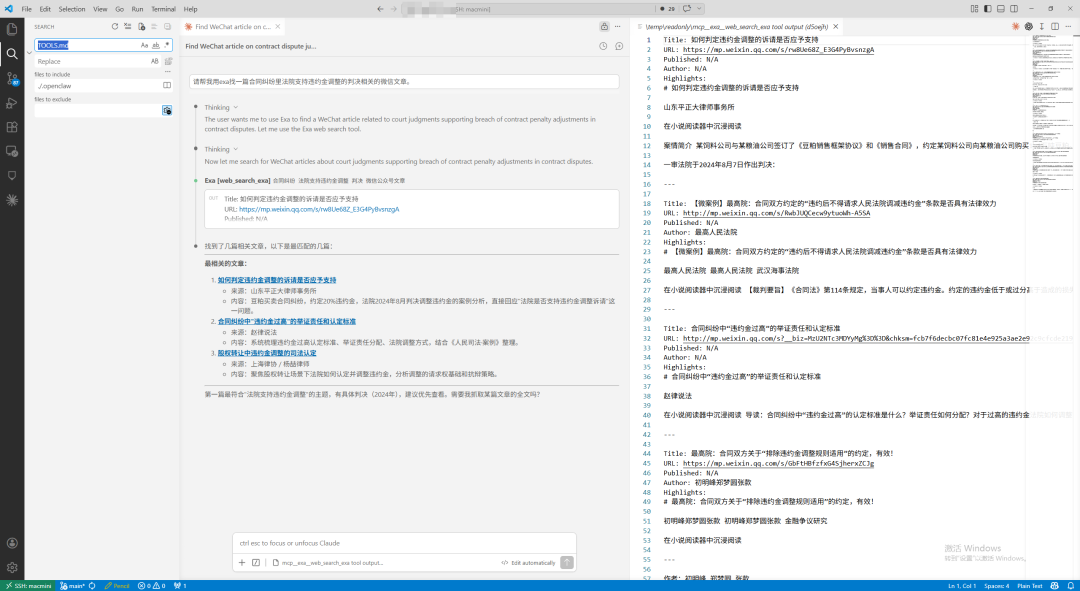Toggle Match Whole Word in search box
This screenshot has width=1080, height=591.
pos(156,45)
